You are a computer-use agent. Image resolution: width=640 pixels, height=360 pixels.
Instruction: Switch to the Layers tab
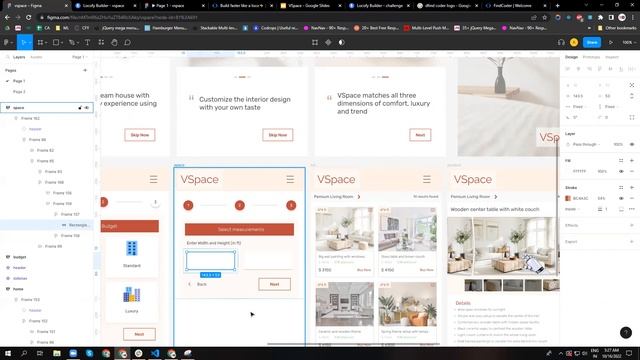(x=19, y=57)
